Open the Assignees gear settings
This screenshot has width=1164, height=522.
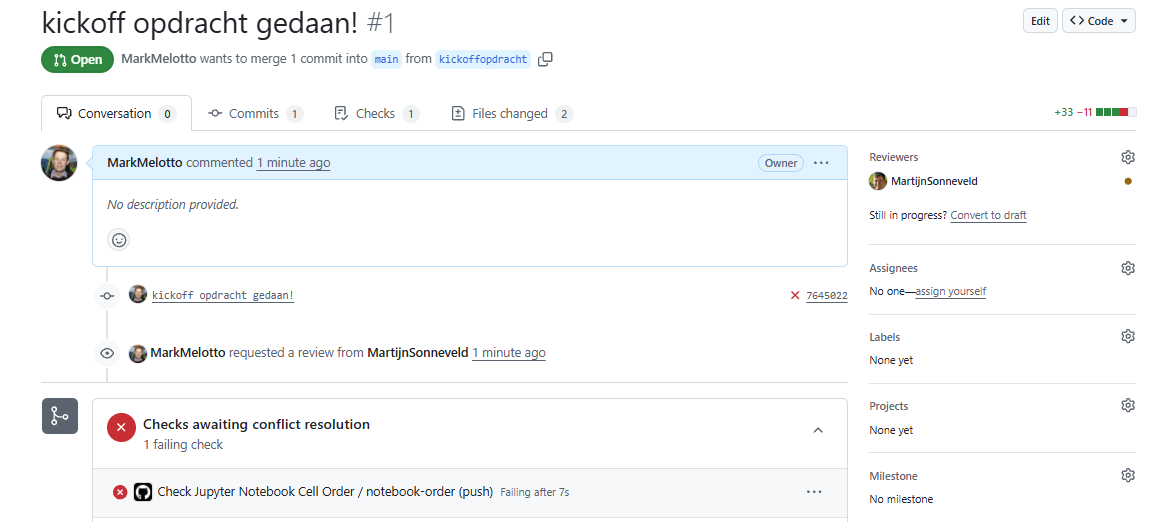pos(1128,268)
